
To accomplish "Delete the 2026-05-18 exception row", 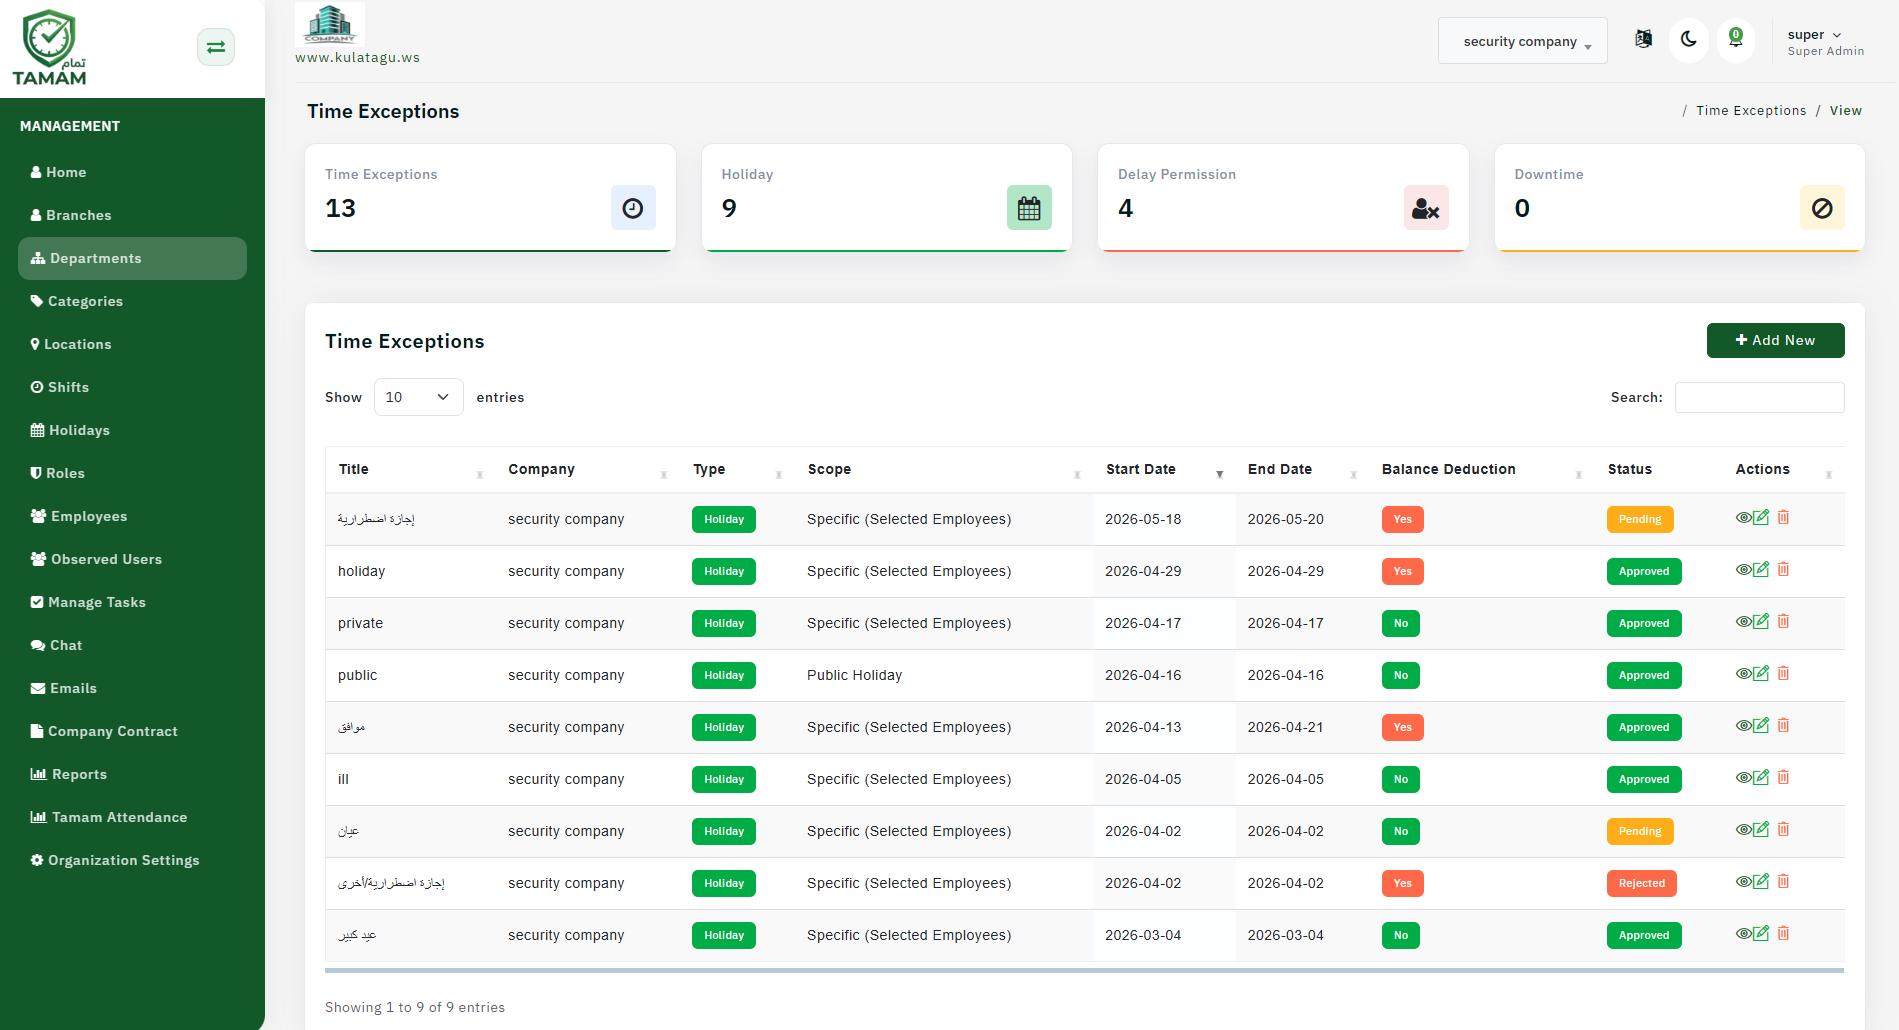I will (1783, 517).
